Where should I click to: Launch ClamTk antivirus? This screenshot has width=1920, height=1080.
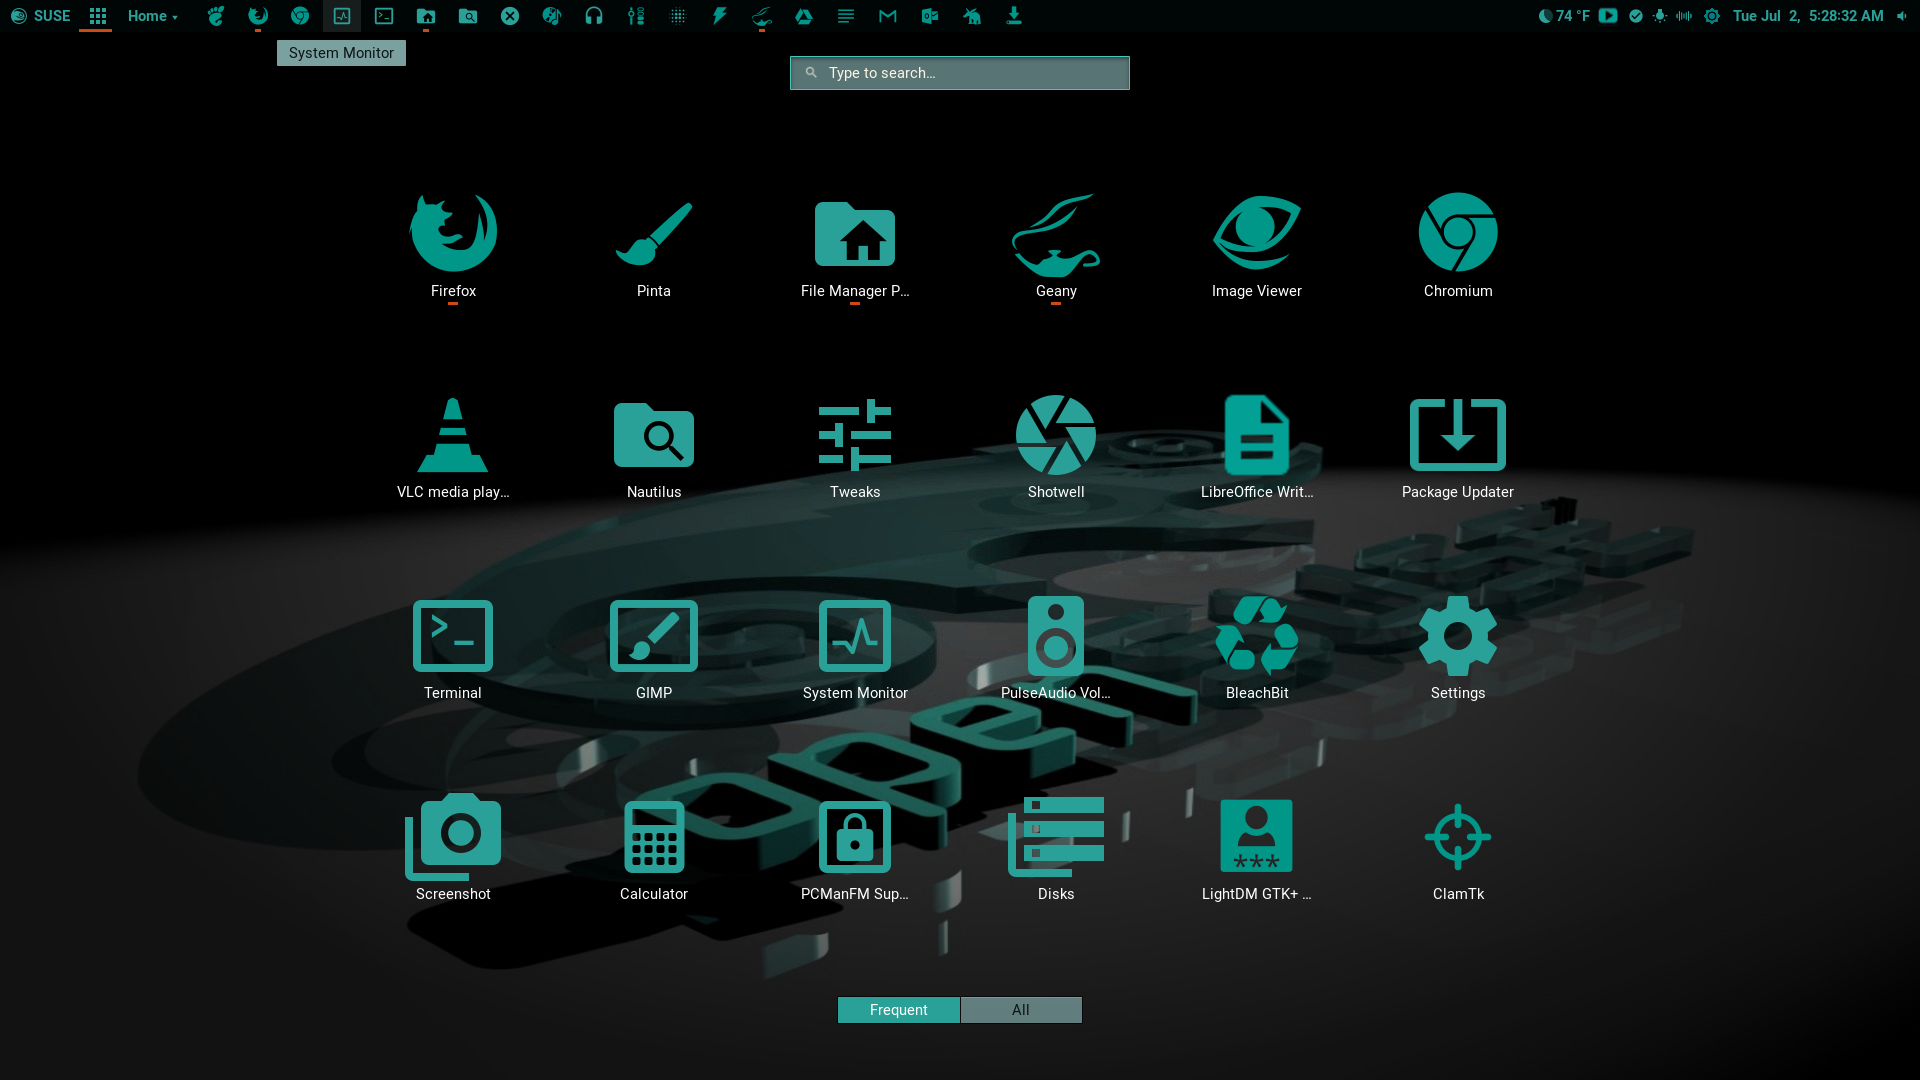point(1458,850)
